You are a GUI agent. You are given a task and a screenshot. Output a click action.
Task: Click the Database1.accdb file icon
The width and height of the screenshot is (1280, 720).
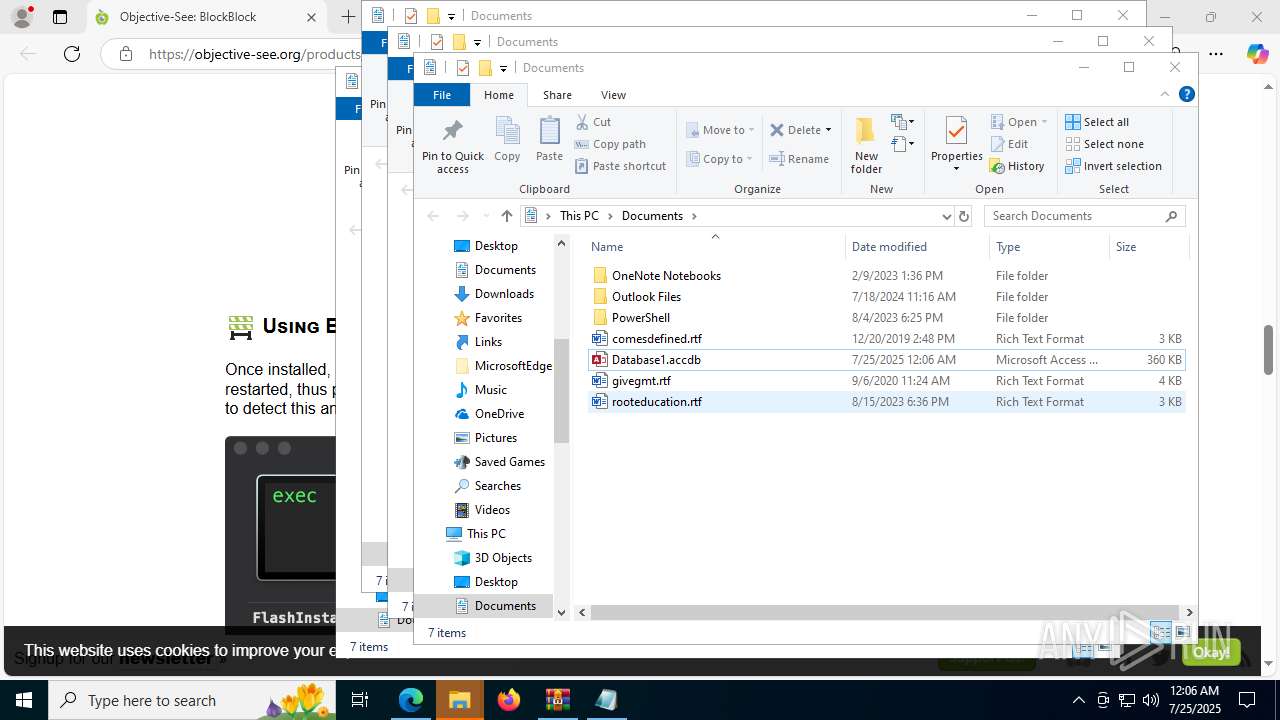click(x=600, y=360)
